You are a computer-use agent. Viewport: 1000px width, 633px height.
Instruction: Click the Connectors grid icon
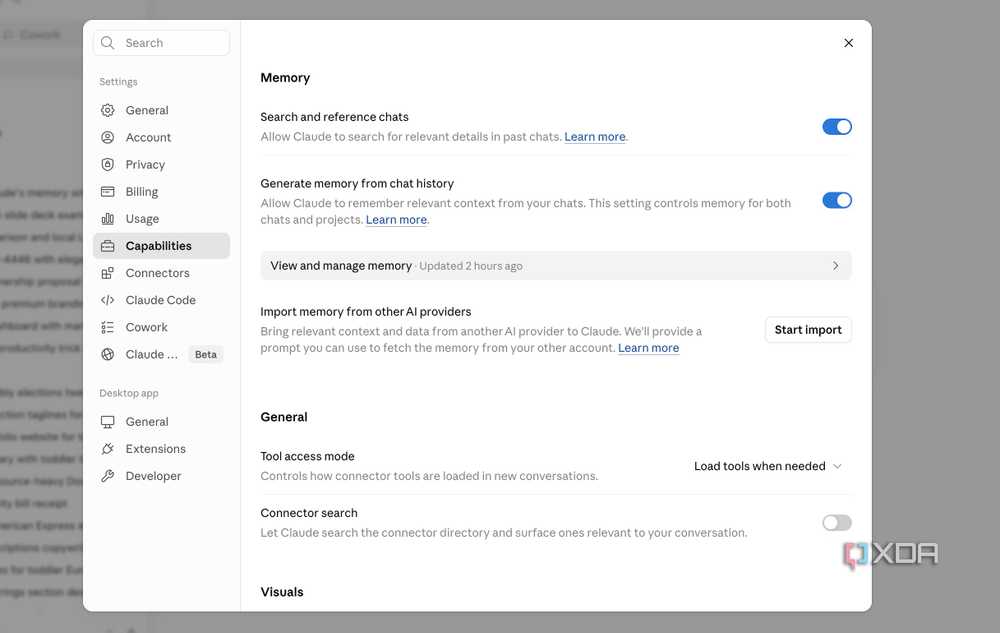coord(108,273)
